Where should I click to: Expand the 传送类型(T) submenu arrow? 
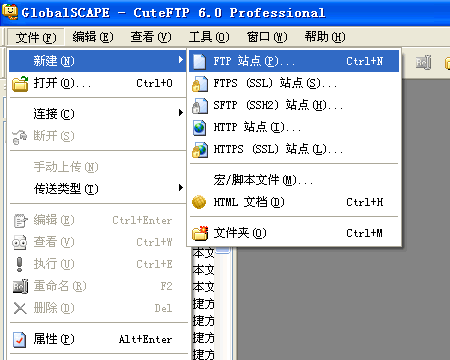(180, 188)
